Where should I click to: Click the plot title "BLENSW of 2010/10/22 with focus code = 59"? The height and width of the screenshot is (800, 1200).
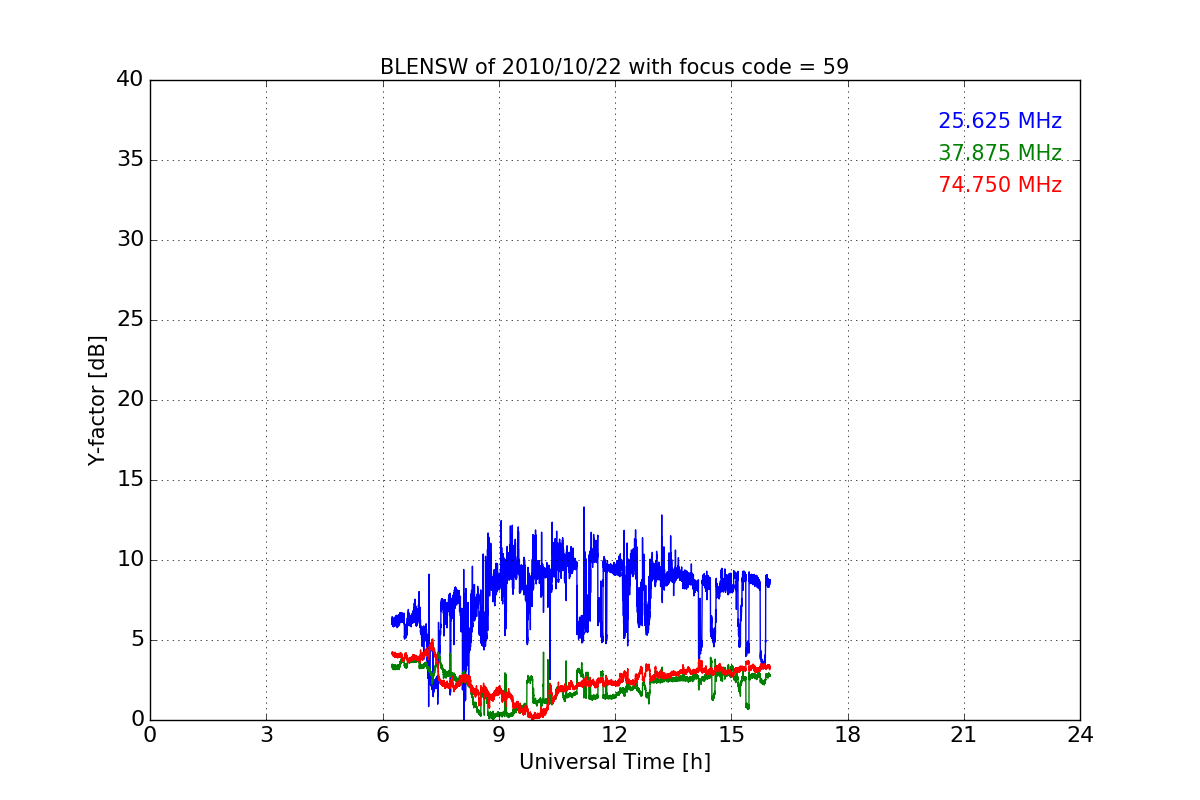tap(614, 67)
